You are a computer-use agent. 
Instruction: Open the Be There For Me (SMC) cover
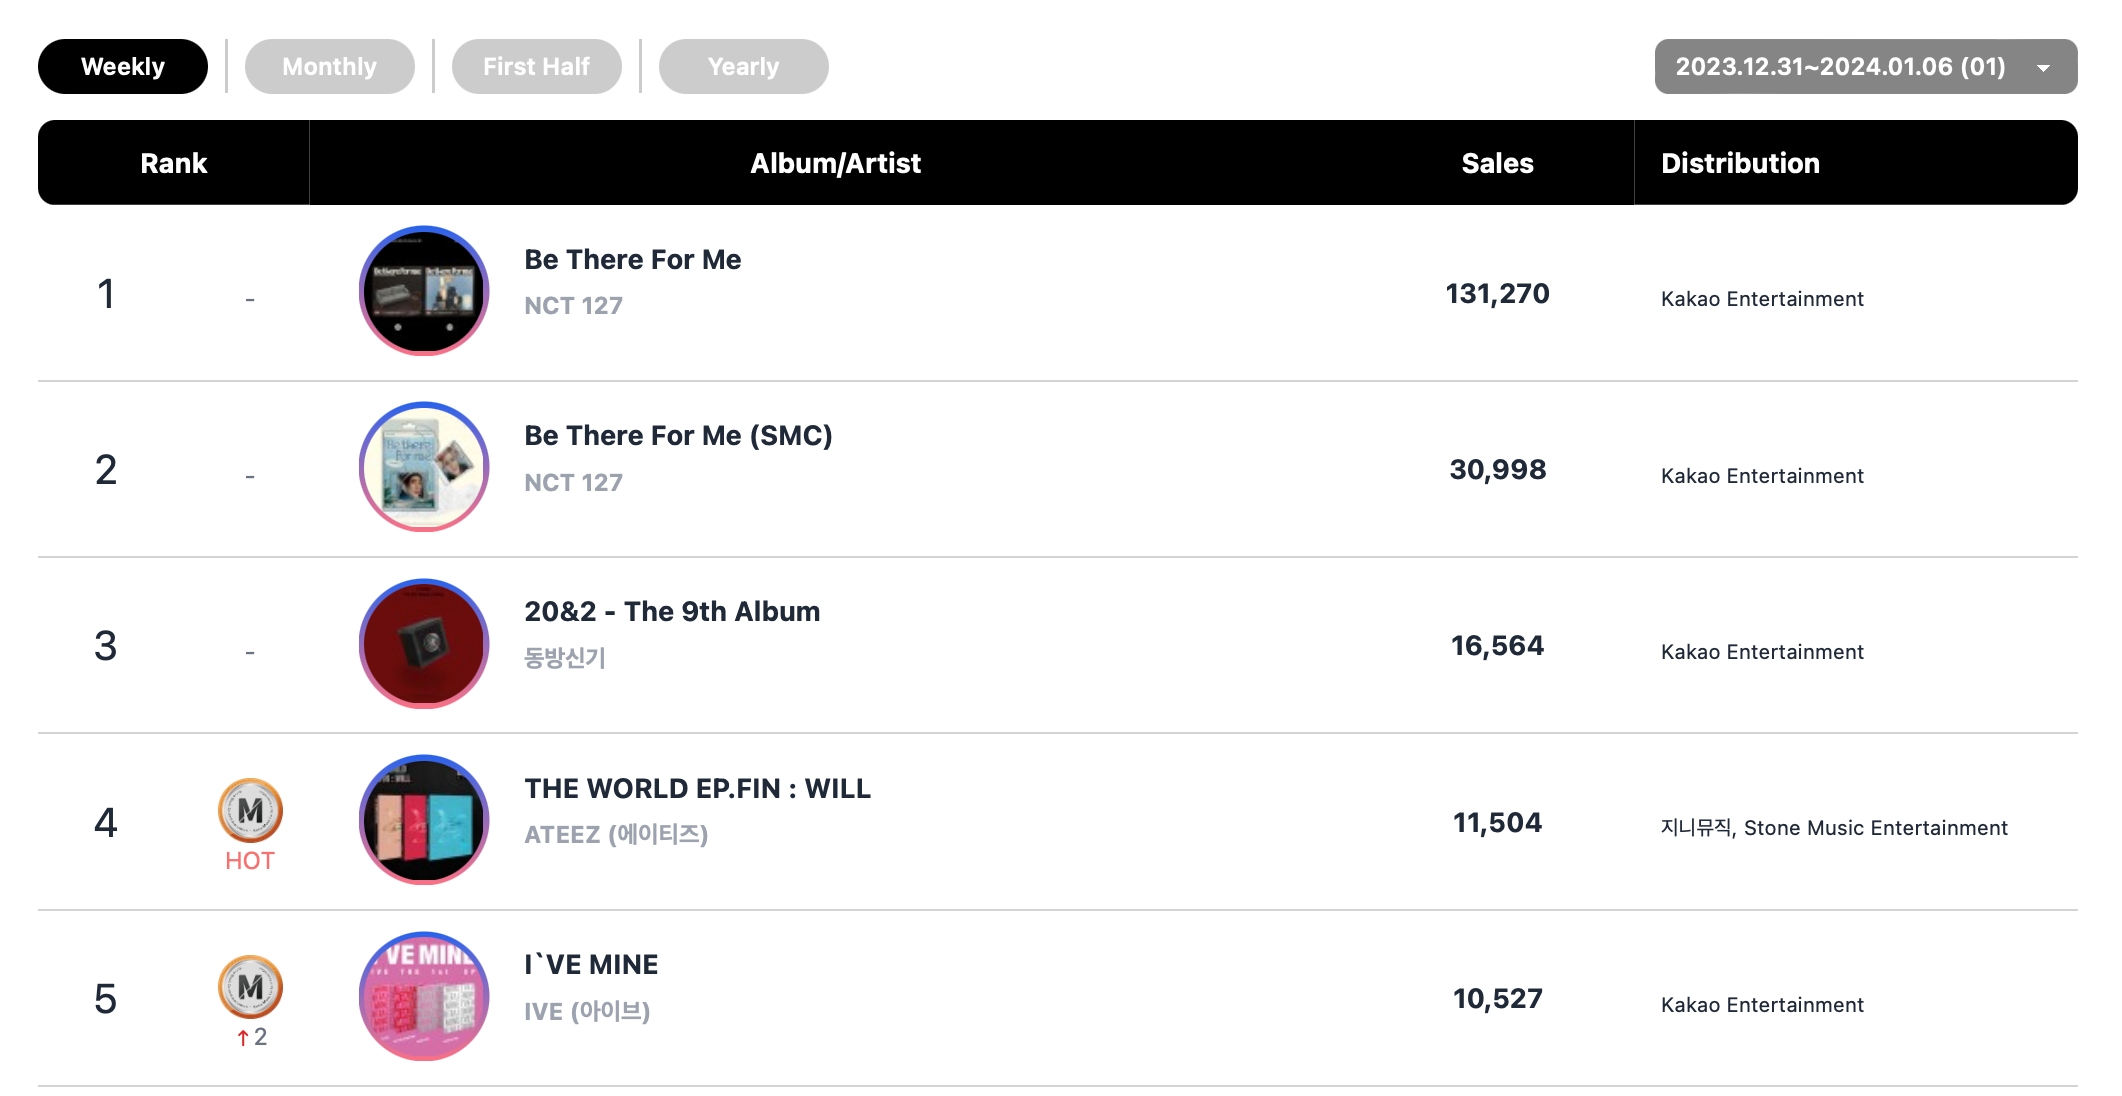tap(424, 467)
